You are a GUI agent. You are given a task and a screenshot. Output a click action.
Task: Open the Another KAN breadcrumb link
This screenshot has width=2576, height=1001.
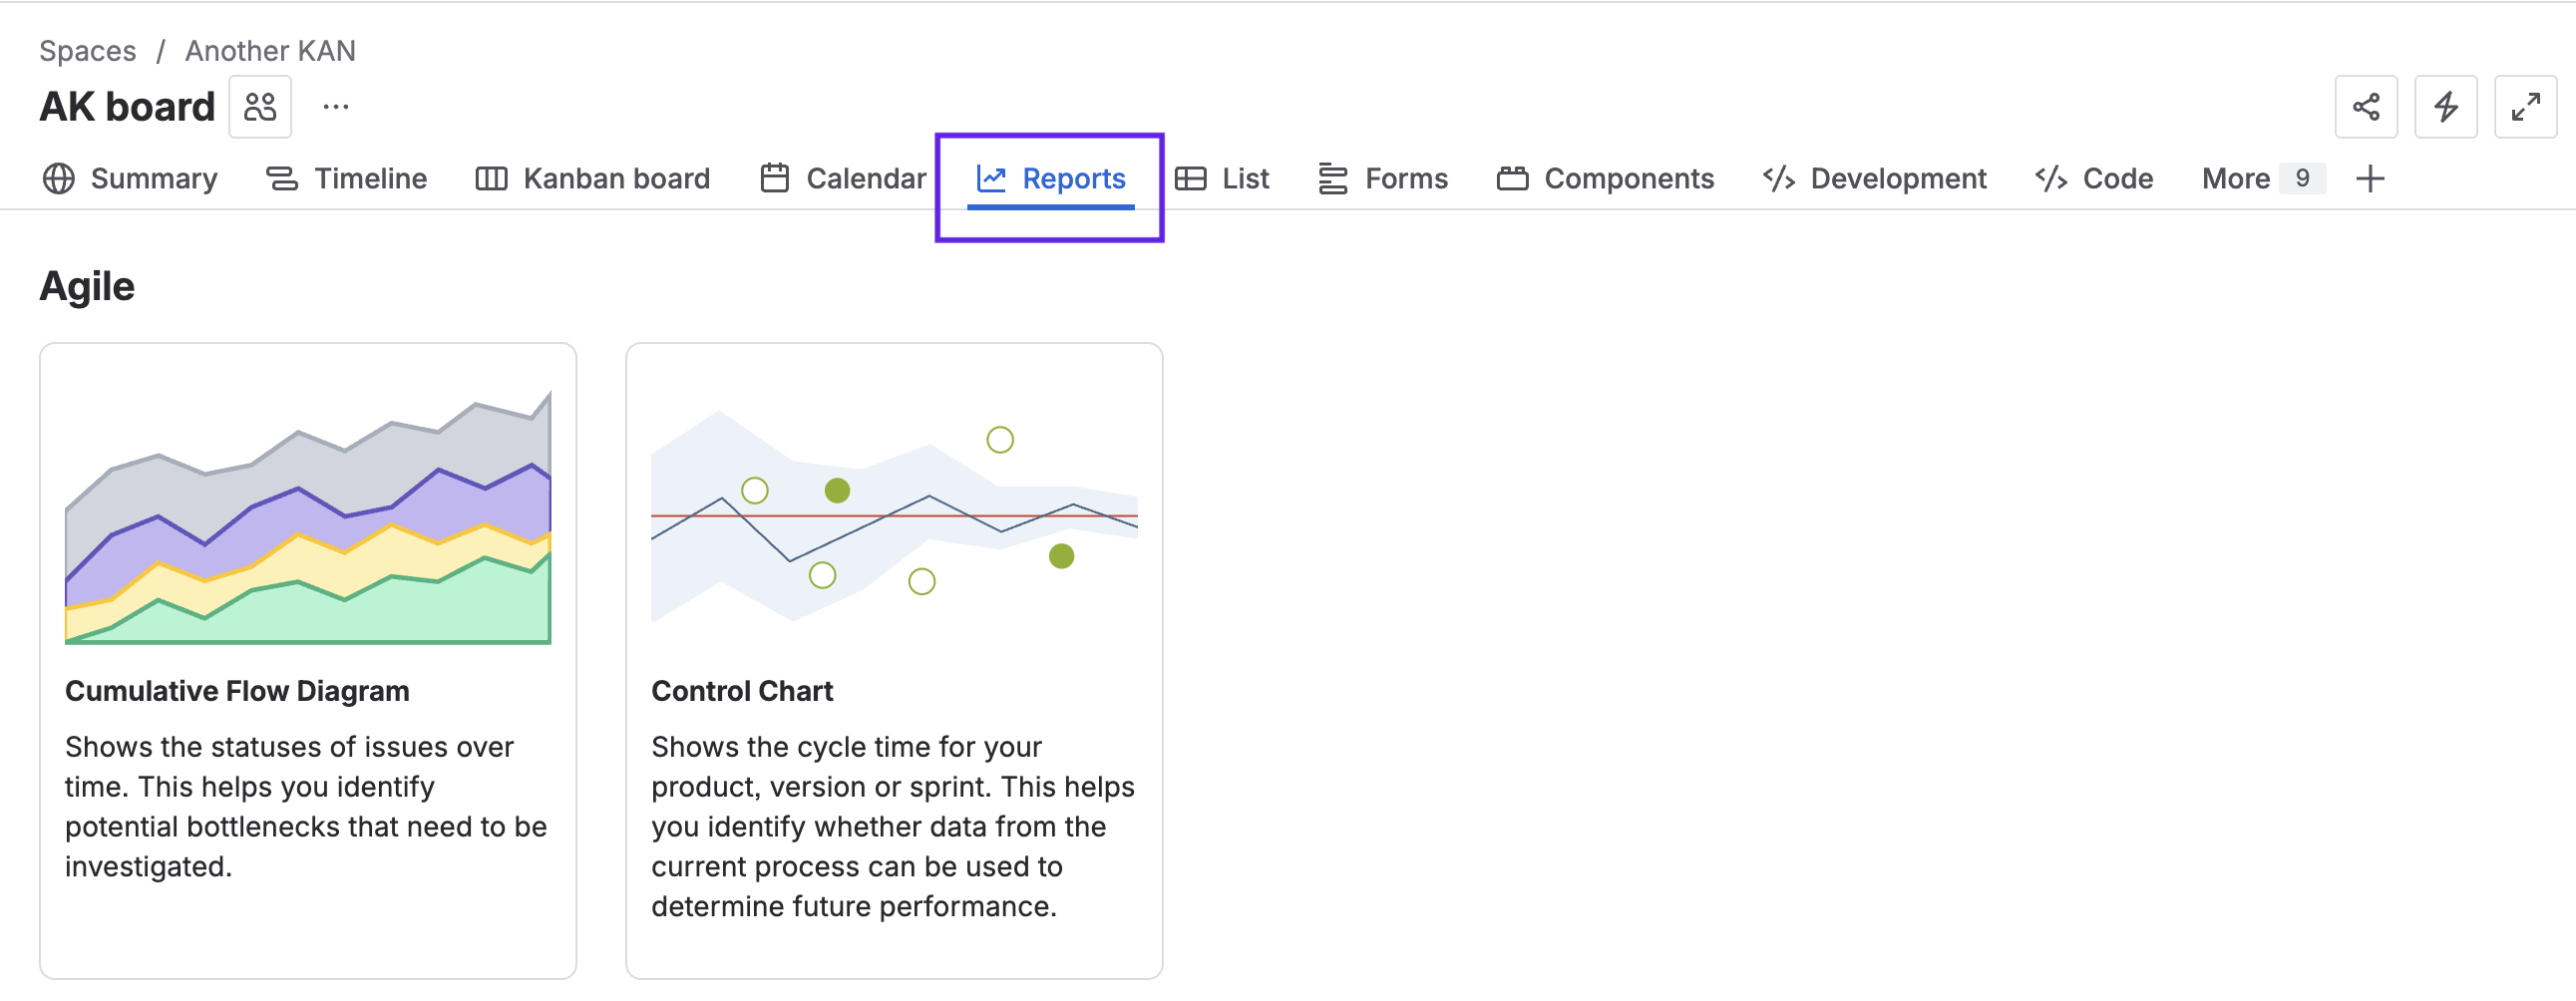point(268,50)
